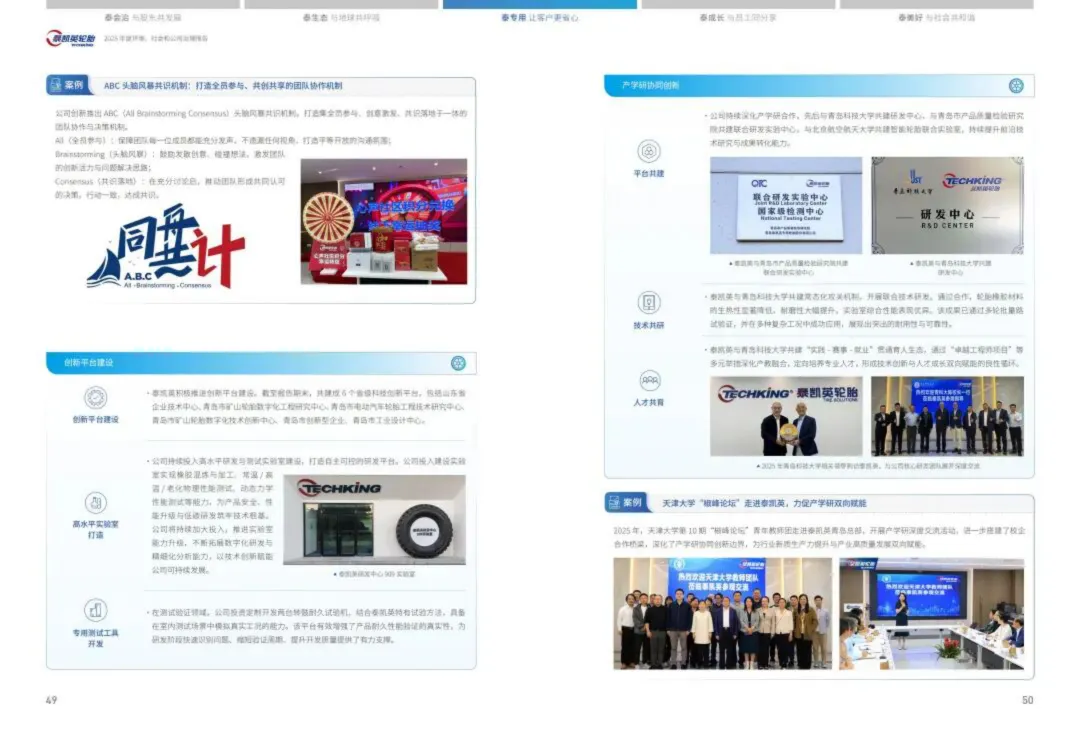
Task: Click the caption under the lab entrance photo
Action: [x=374, y=574]
